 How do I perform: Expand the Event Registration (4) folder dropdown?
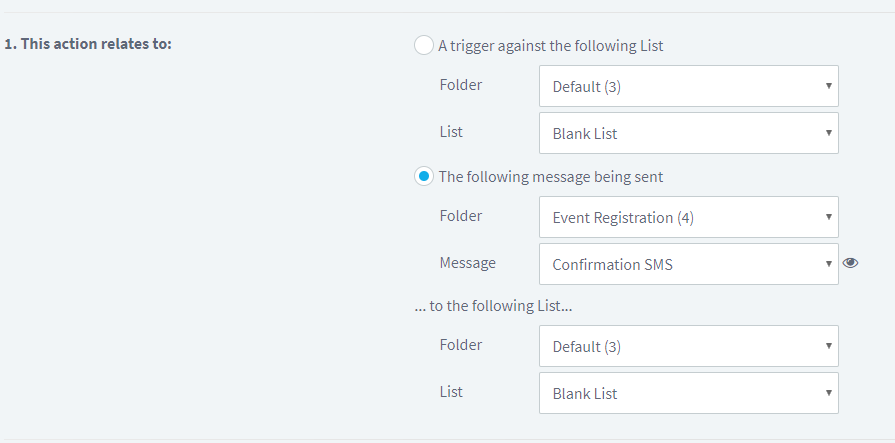688,217
